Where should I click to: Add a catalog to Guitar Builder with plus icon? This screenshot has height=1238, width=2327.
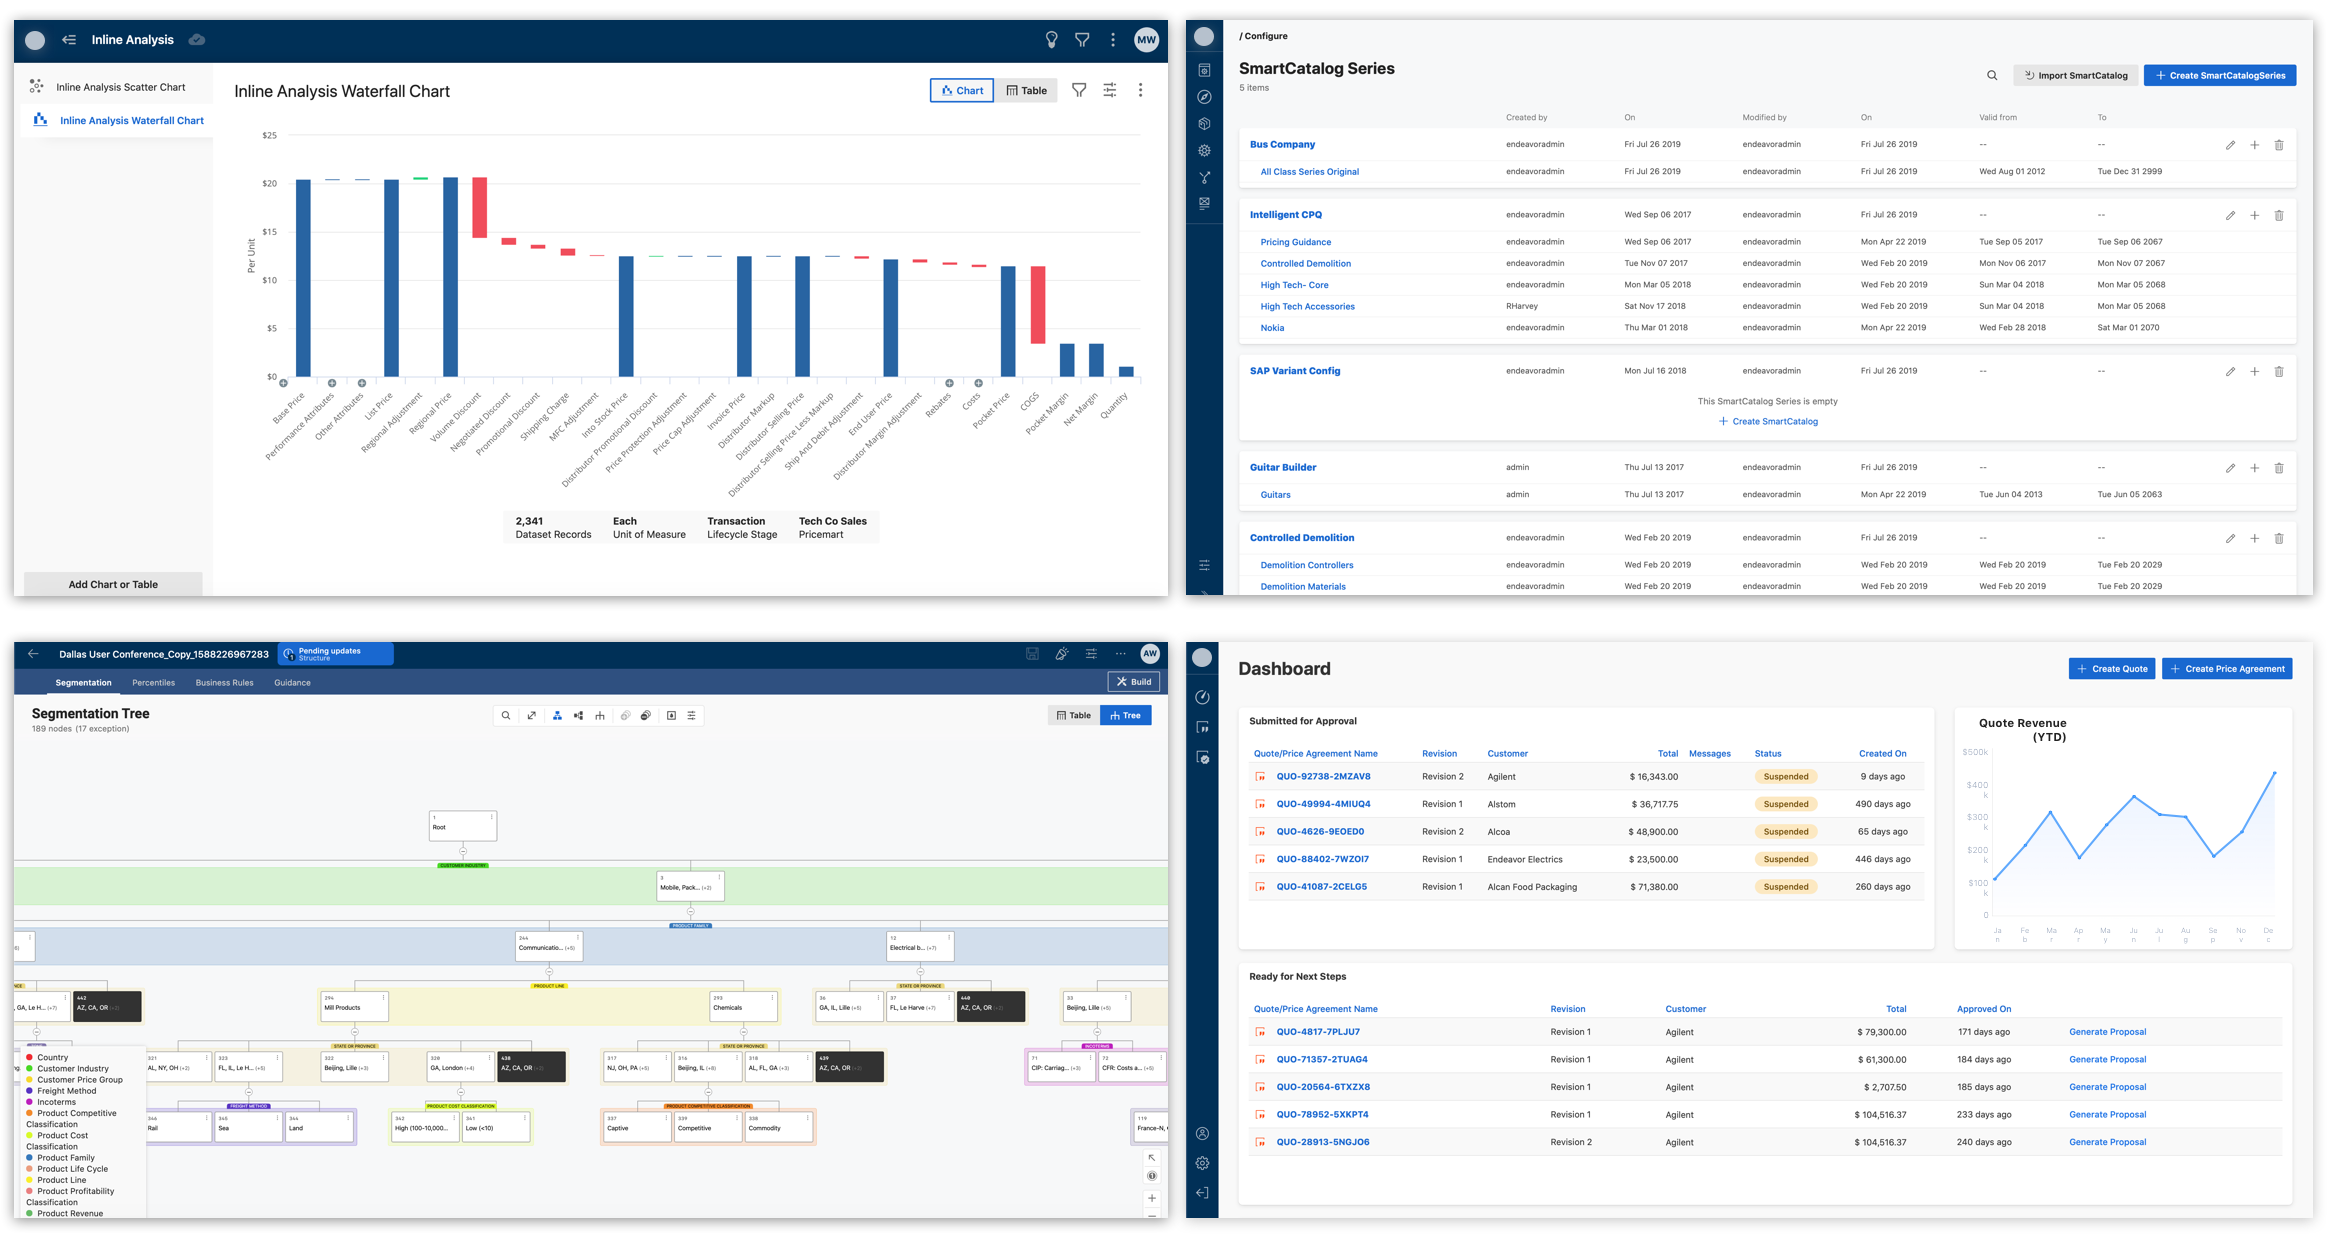[x=2254, y=468]
